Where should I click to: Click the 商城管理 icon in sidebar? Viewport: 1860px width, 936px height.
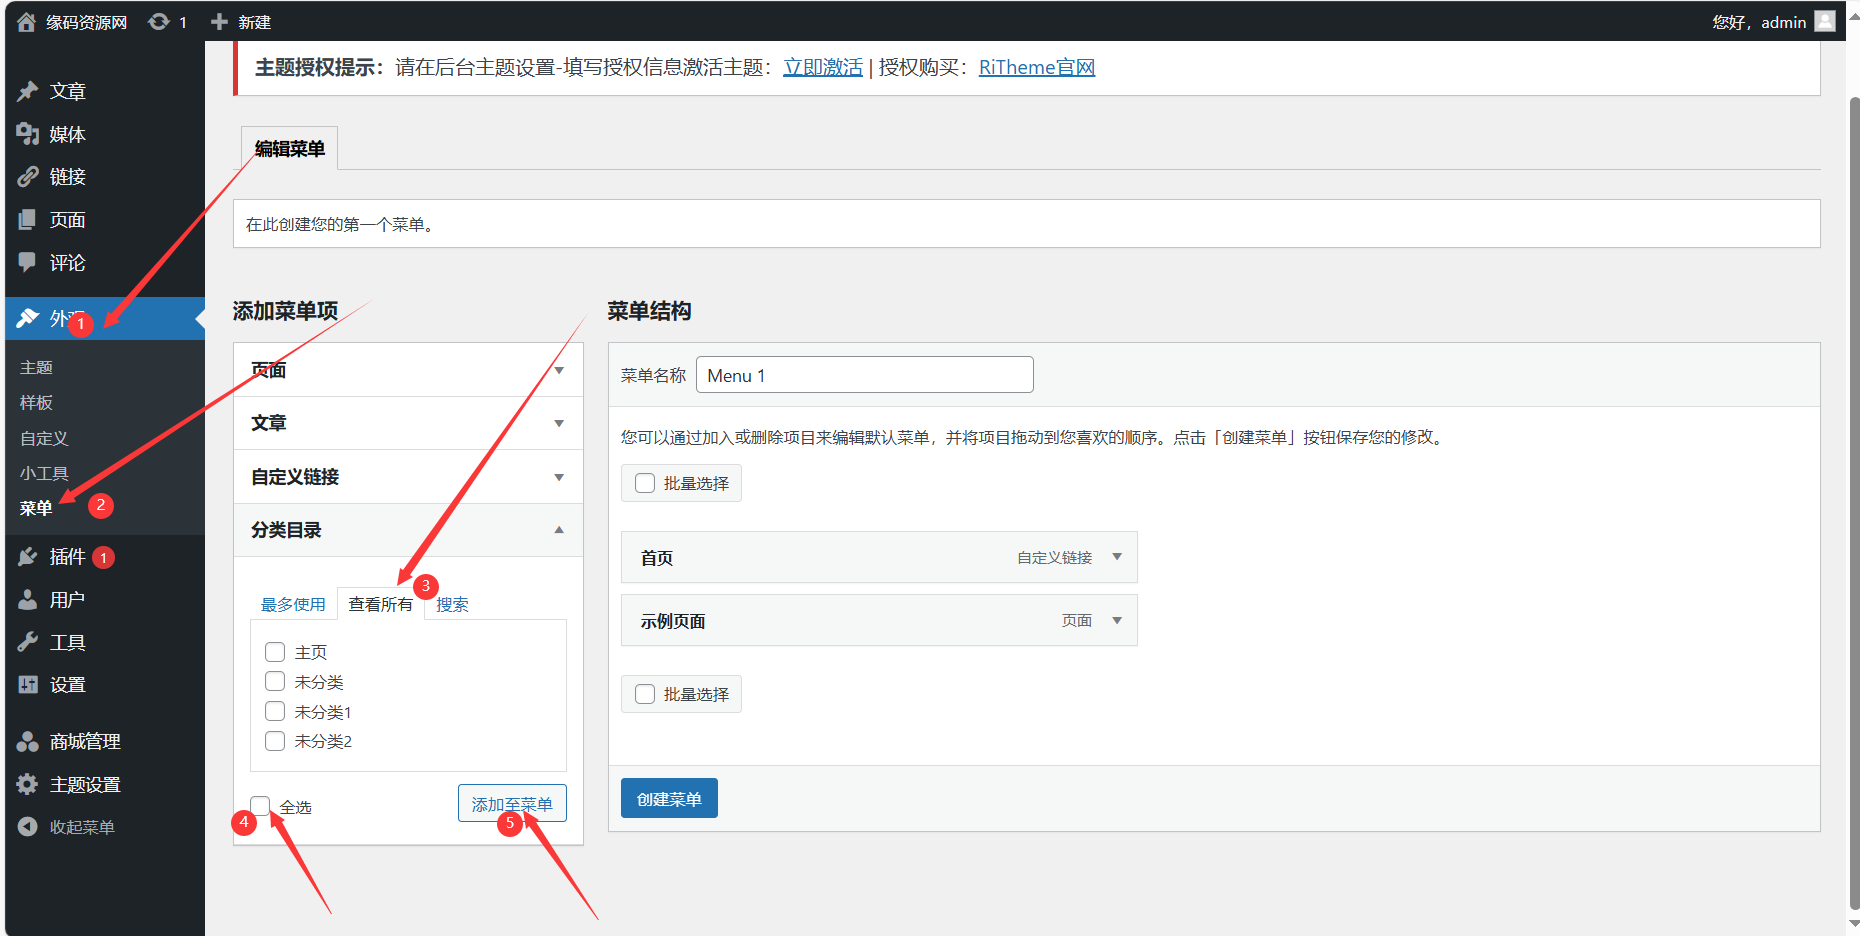pyautogui.click(x=28, y=741)
